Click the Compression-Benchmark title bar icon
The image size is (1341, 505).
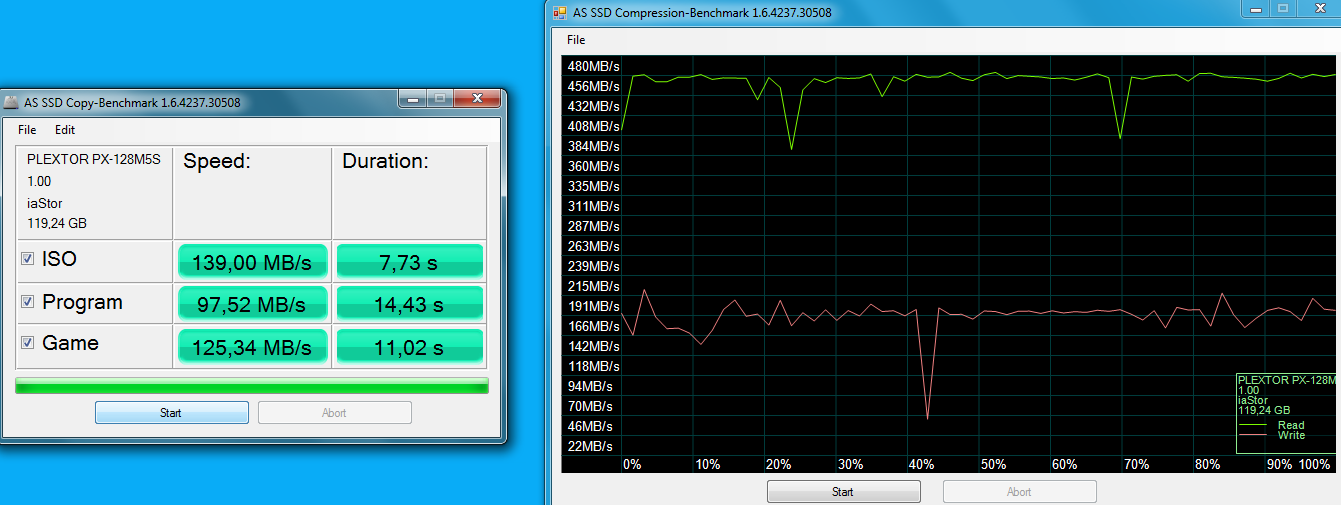coord(560,13)
